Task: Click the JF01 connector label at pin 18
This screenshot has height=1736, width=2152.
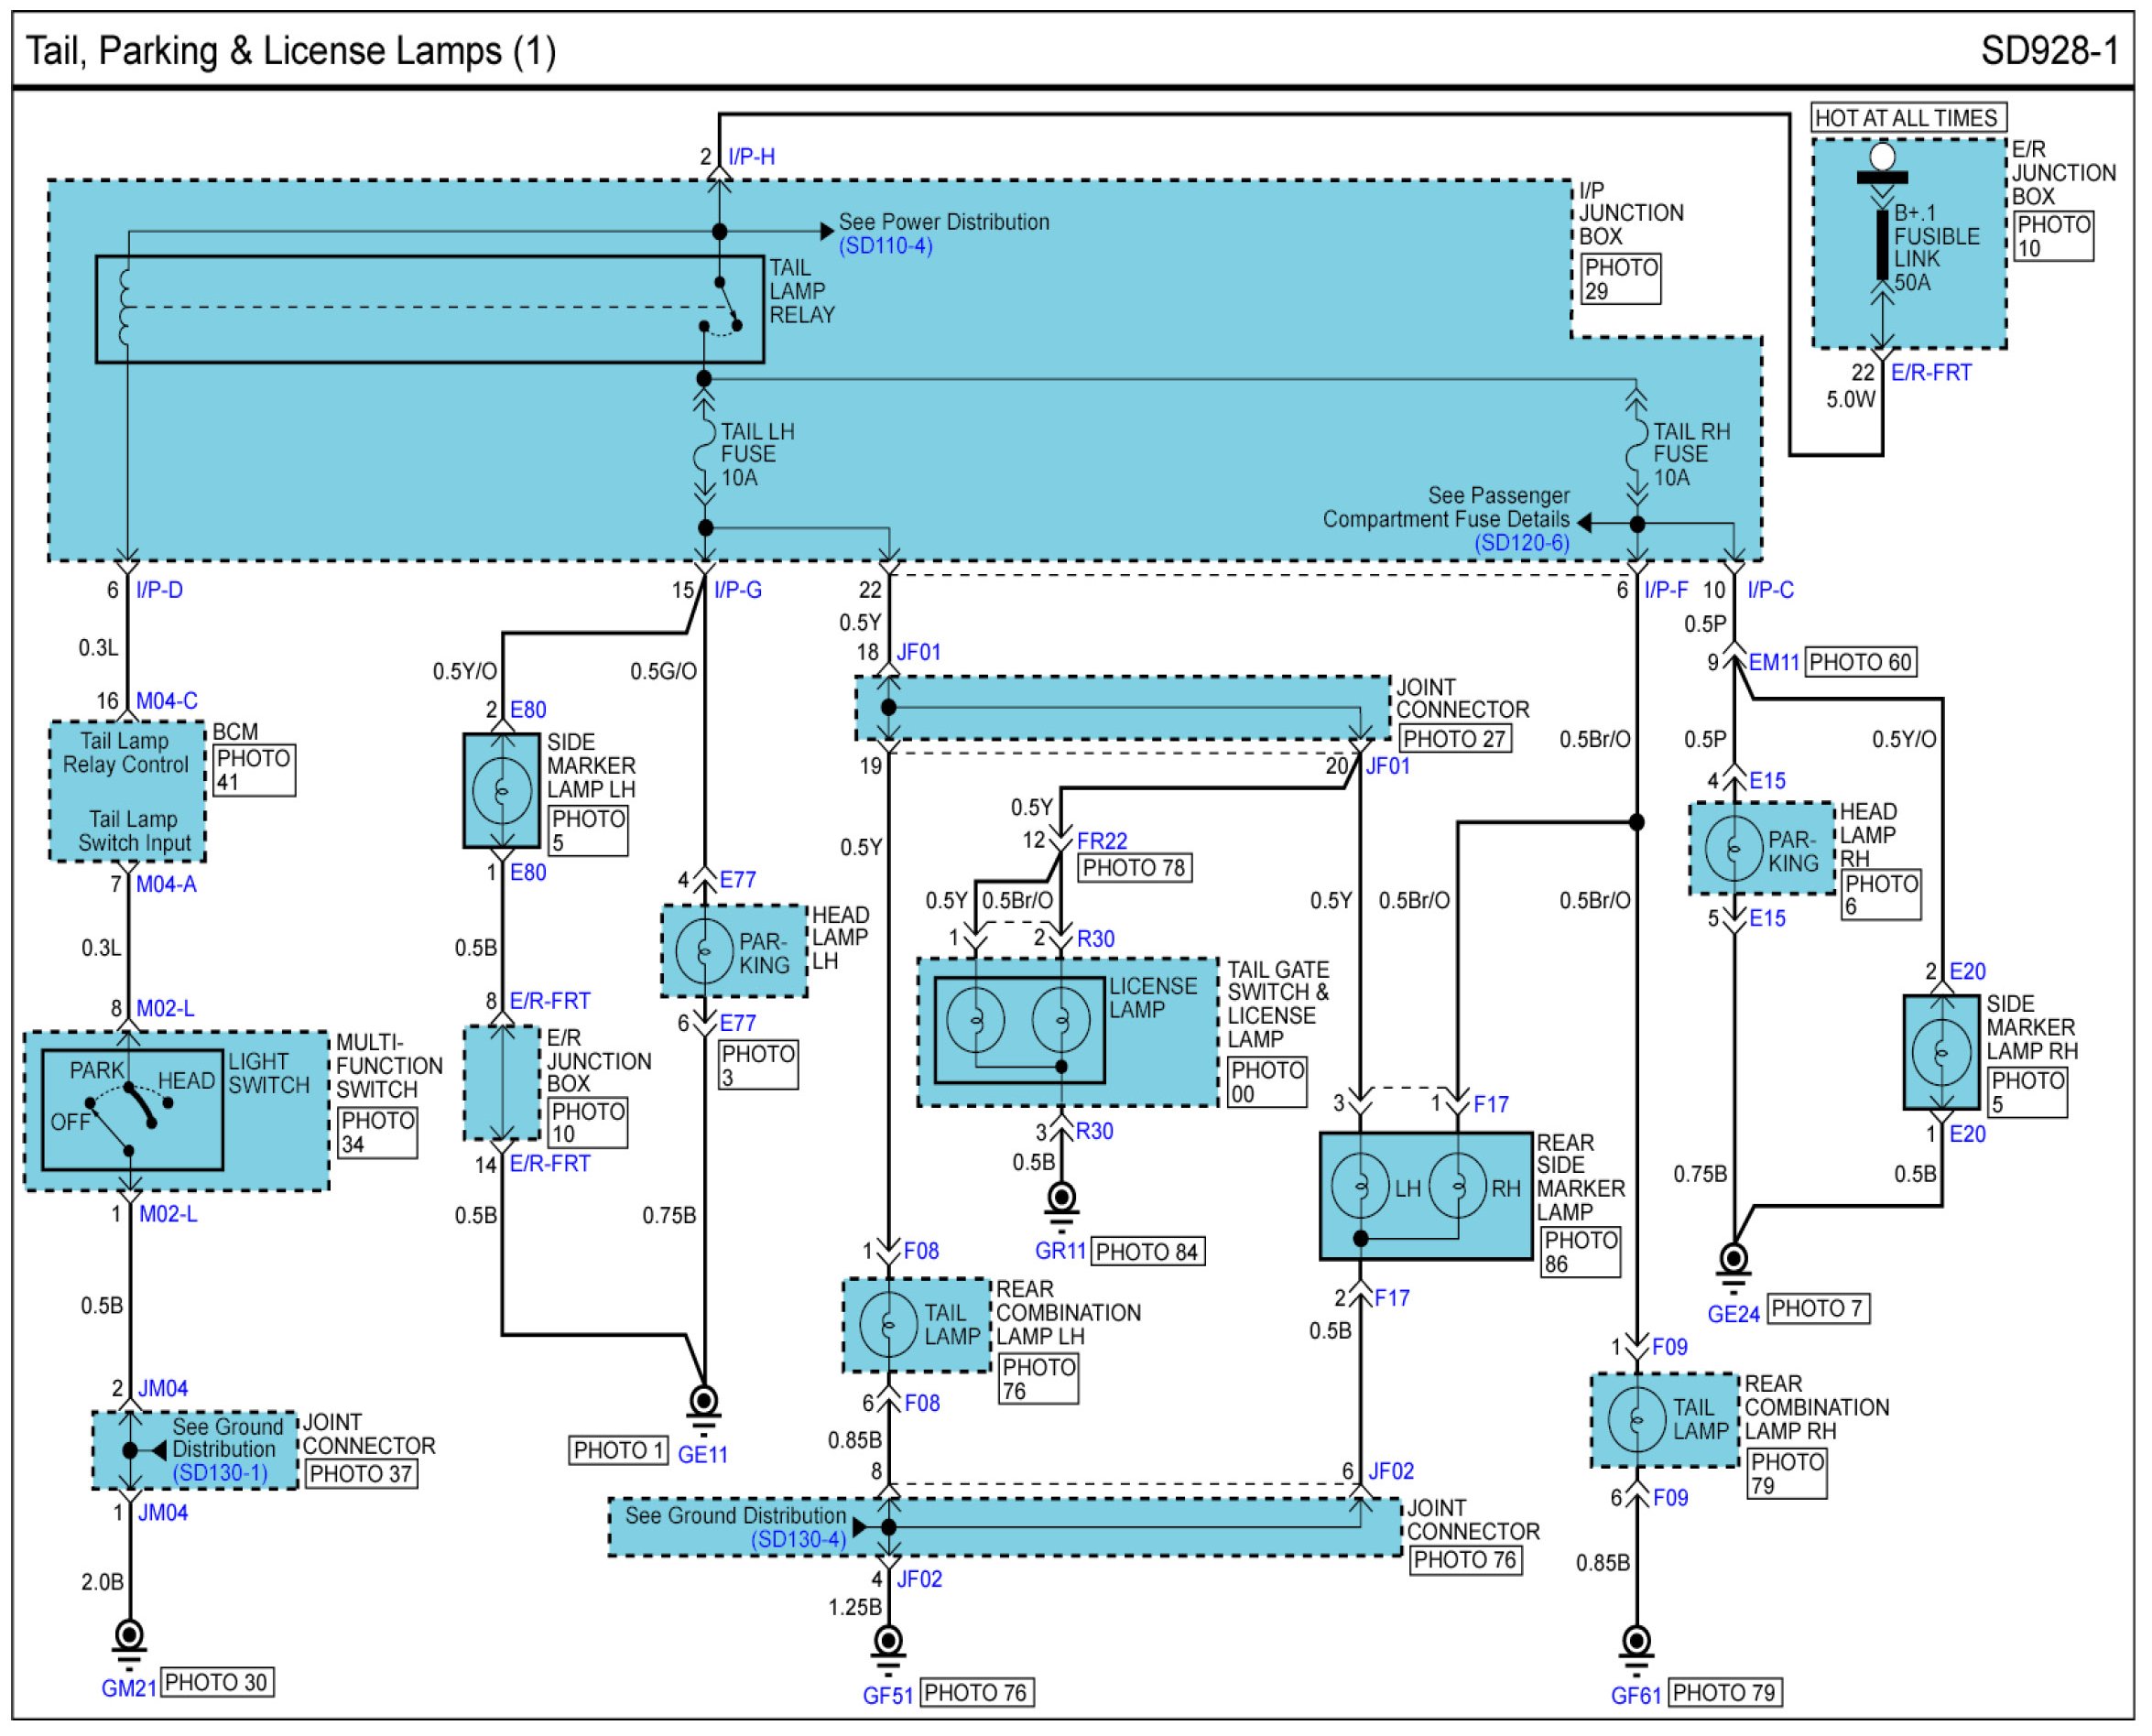Action: (918, 652)
